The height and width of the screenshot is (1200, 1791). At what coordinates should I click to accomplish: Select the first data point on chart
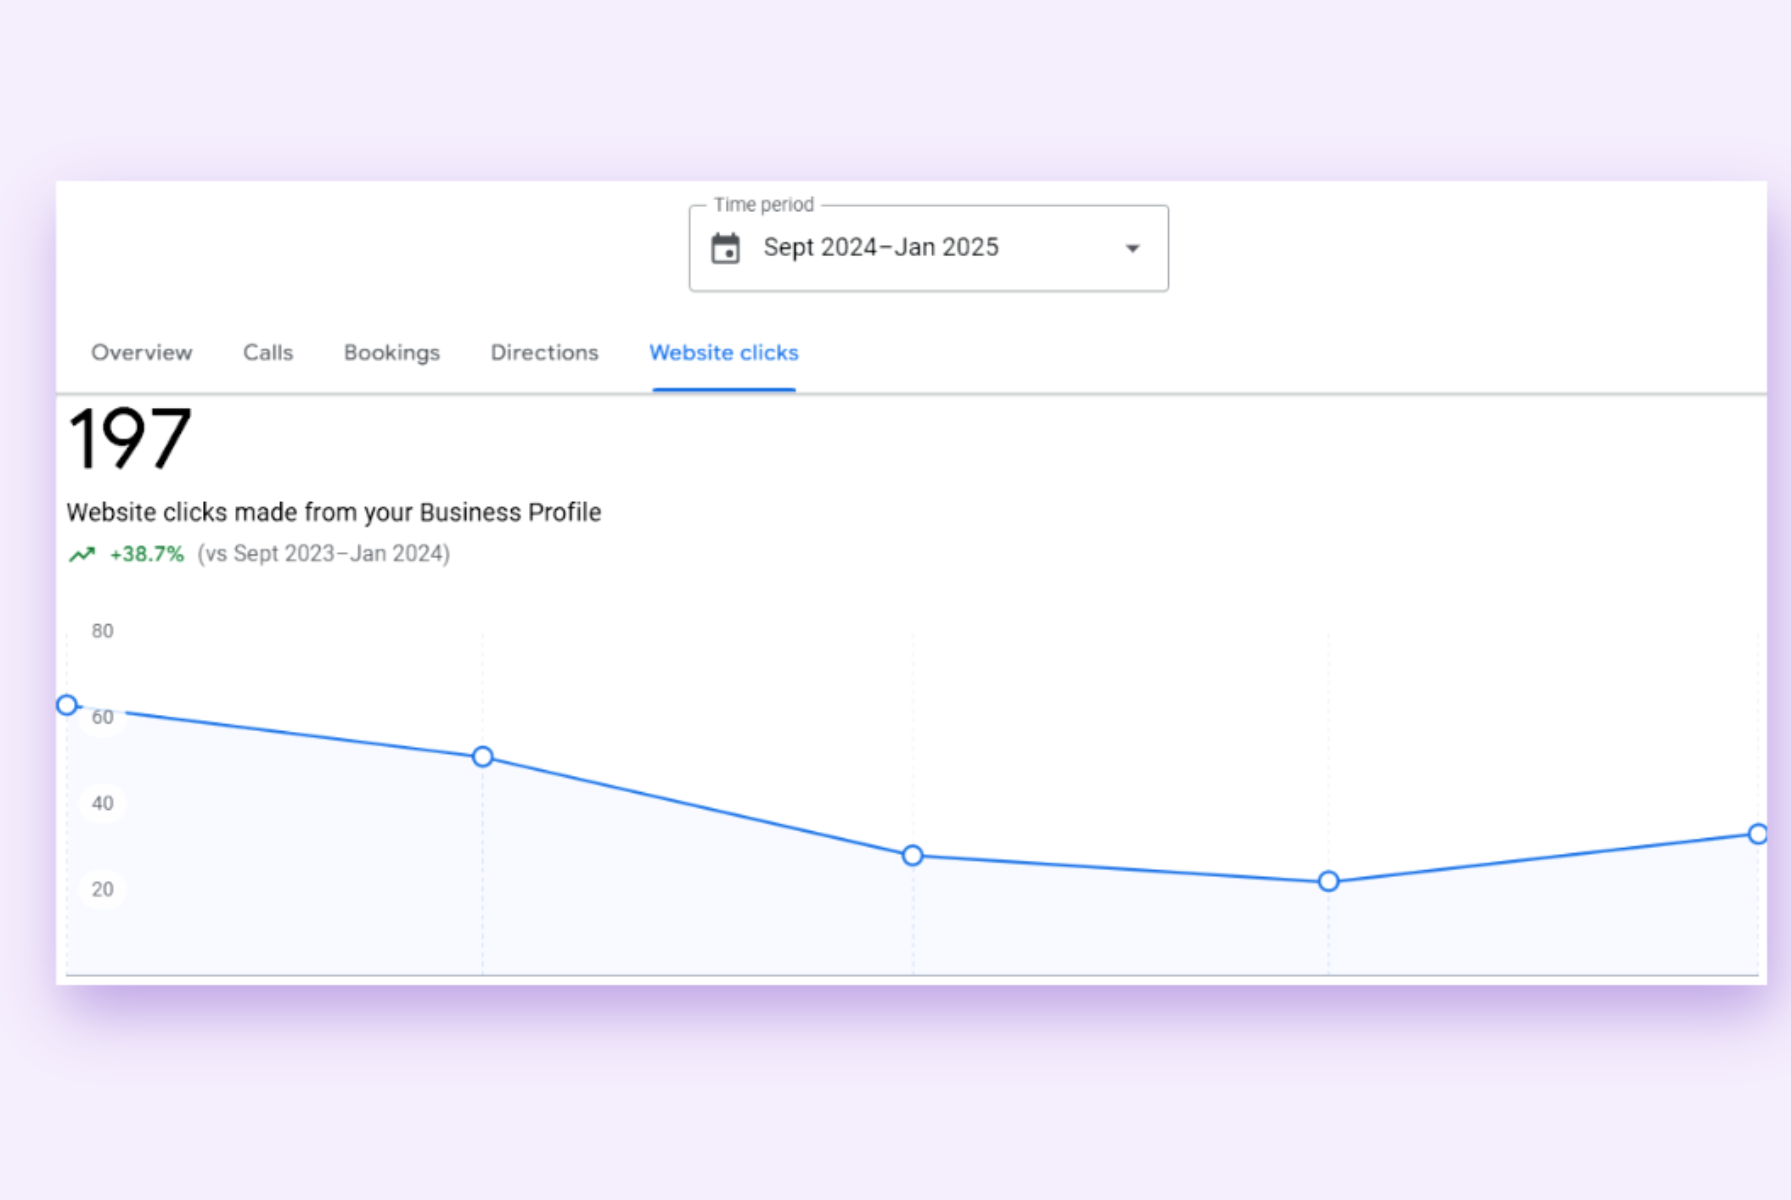[x=66, y=705]
